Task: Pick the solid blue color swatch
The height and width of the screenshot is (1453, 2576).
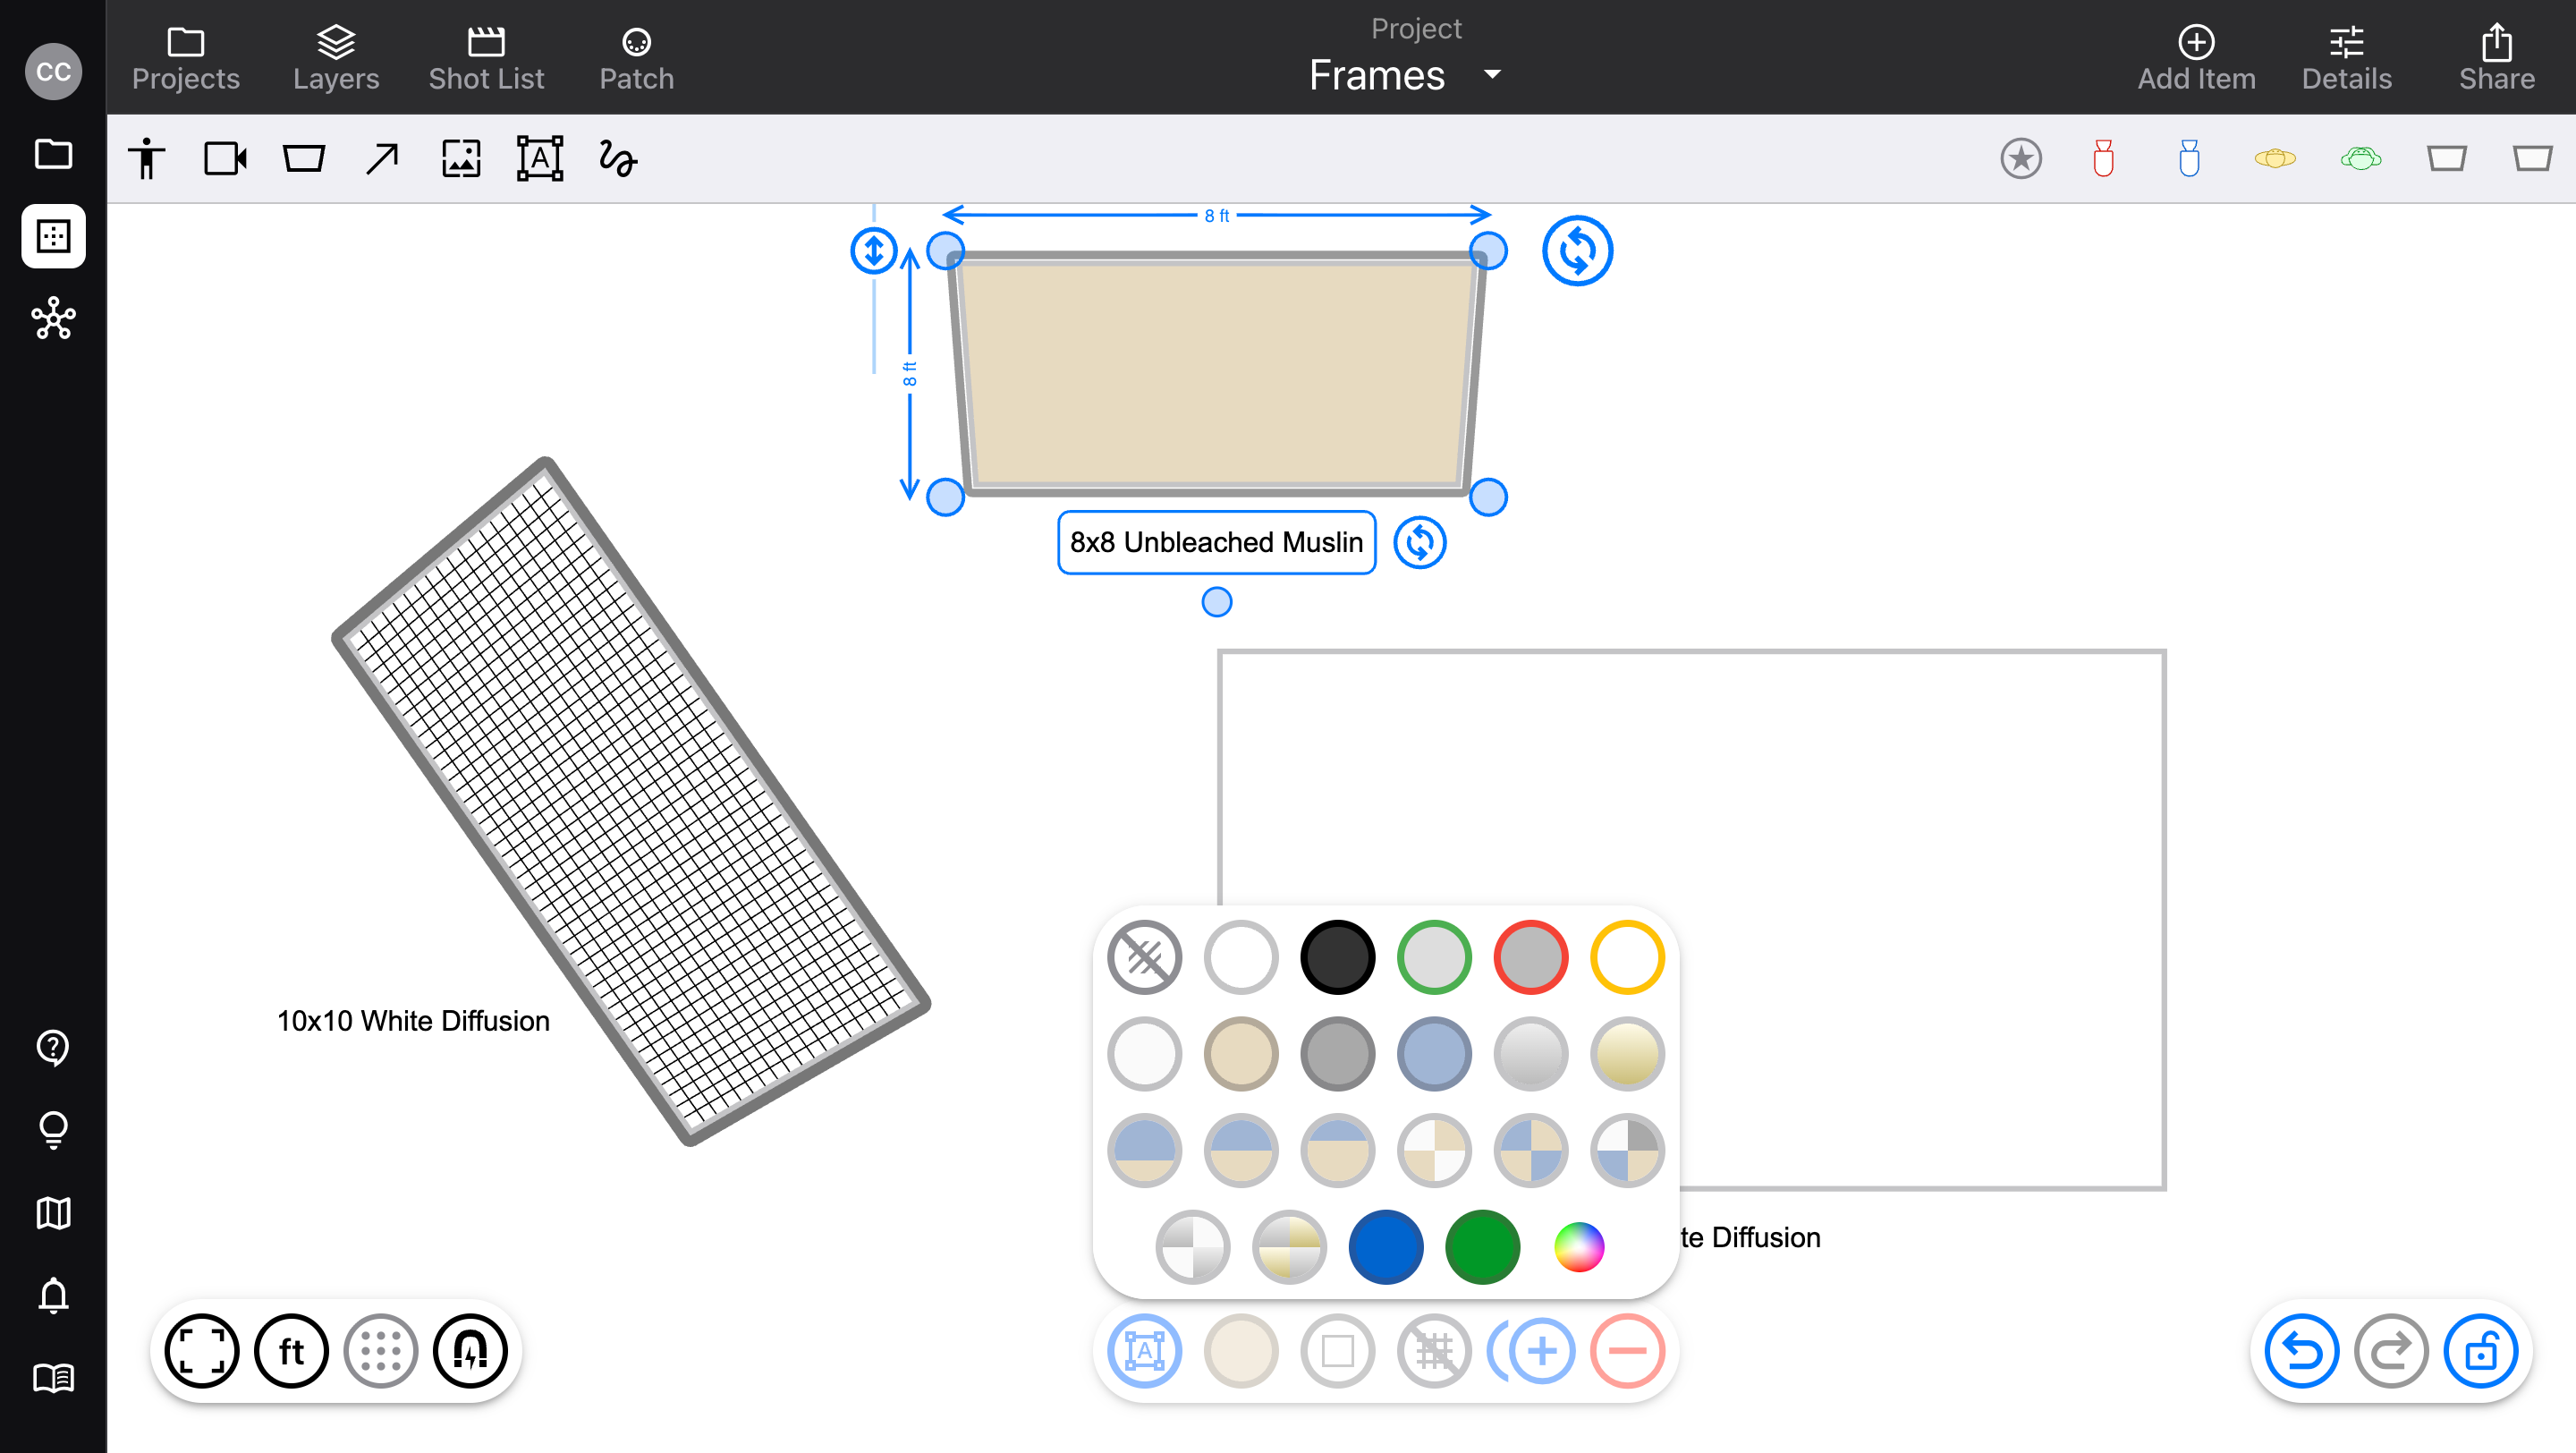Action: 1385,1247
